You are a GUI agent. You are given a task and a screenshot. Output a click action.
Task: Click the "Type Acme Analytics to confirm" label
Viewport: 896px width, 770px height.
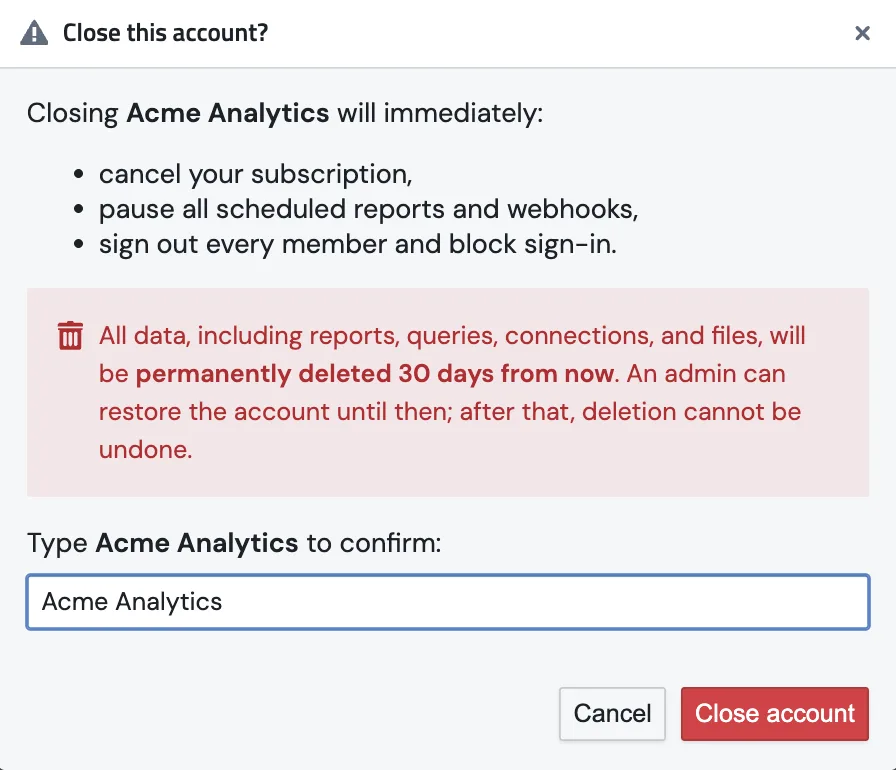tap(234, 543)
